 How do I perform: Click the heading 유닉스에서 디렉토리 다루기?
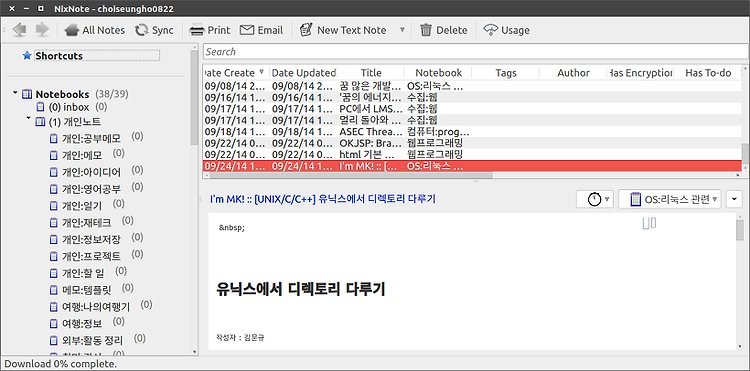click(300, 289)
